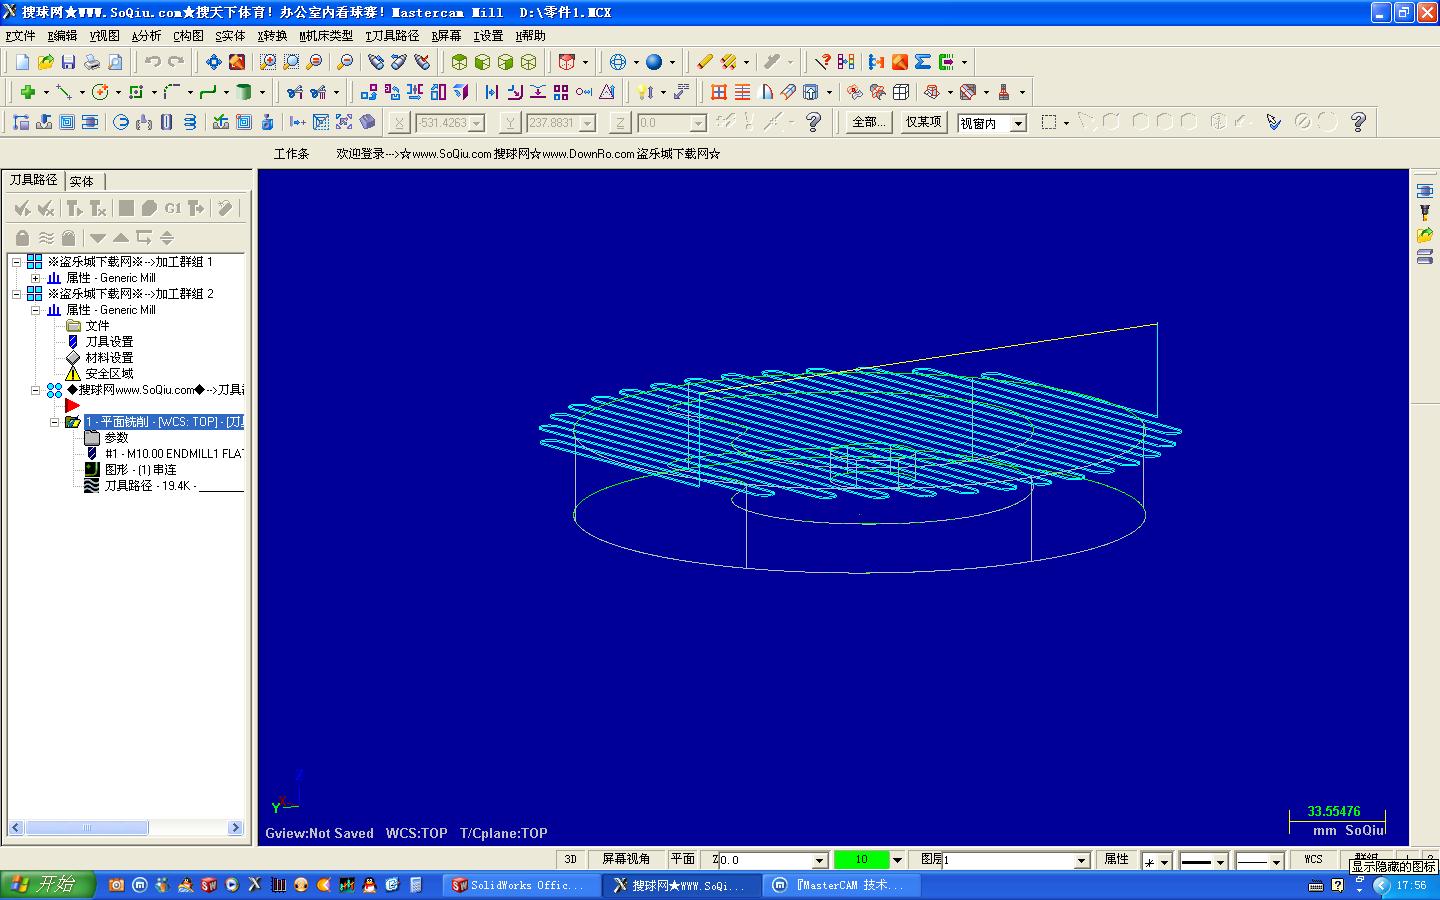Select the 材料设置 tree item
Viewport: 1440px width, 900px height.
click(109, 358)
